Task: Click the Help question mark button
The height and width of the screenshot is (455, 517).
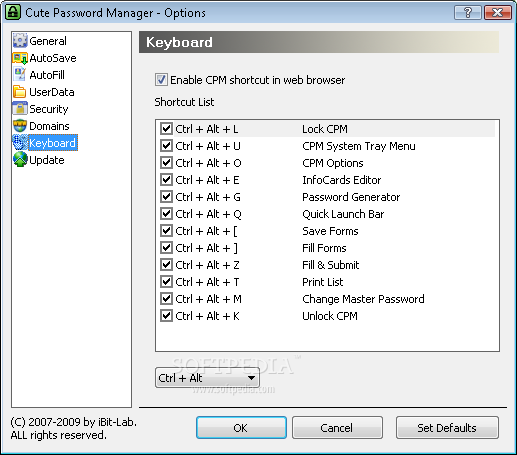Action: coord(468,13)
